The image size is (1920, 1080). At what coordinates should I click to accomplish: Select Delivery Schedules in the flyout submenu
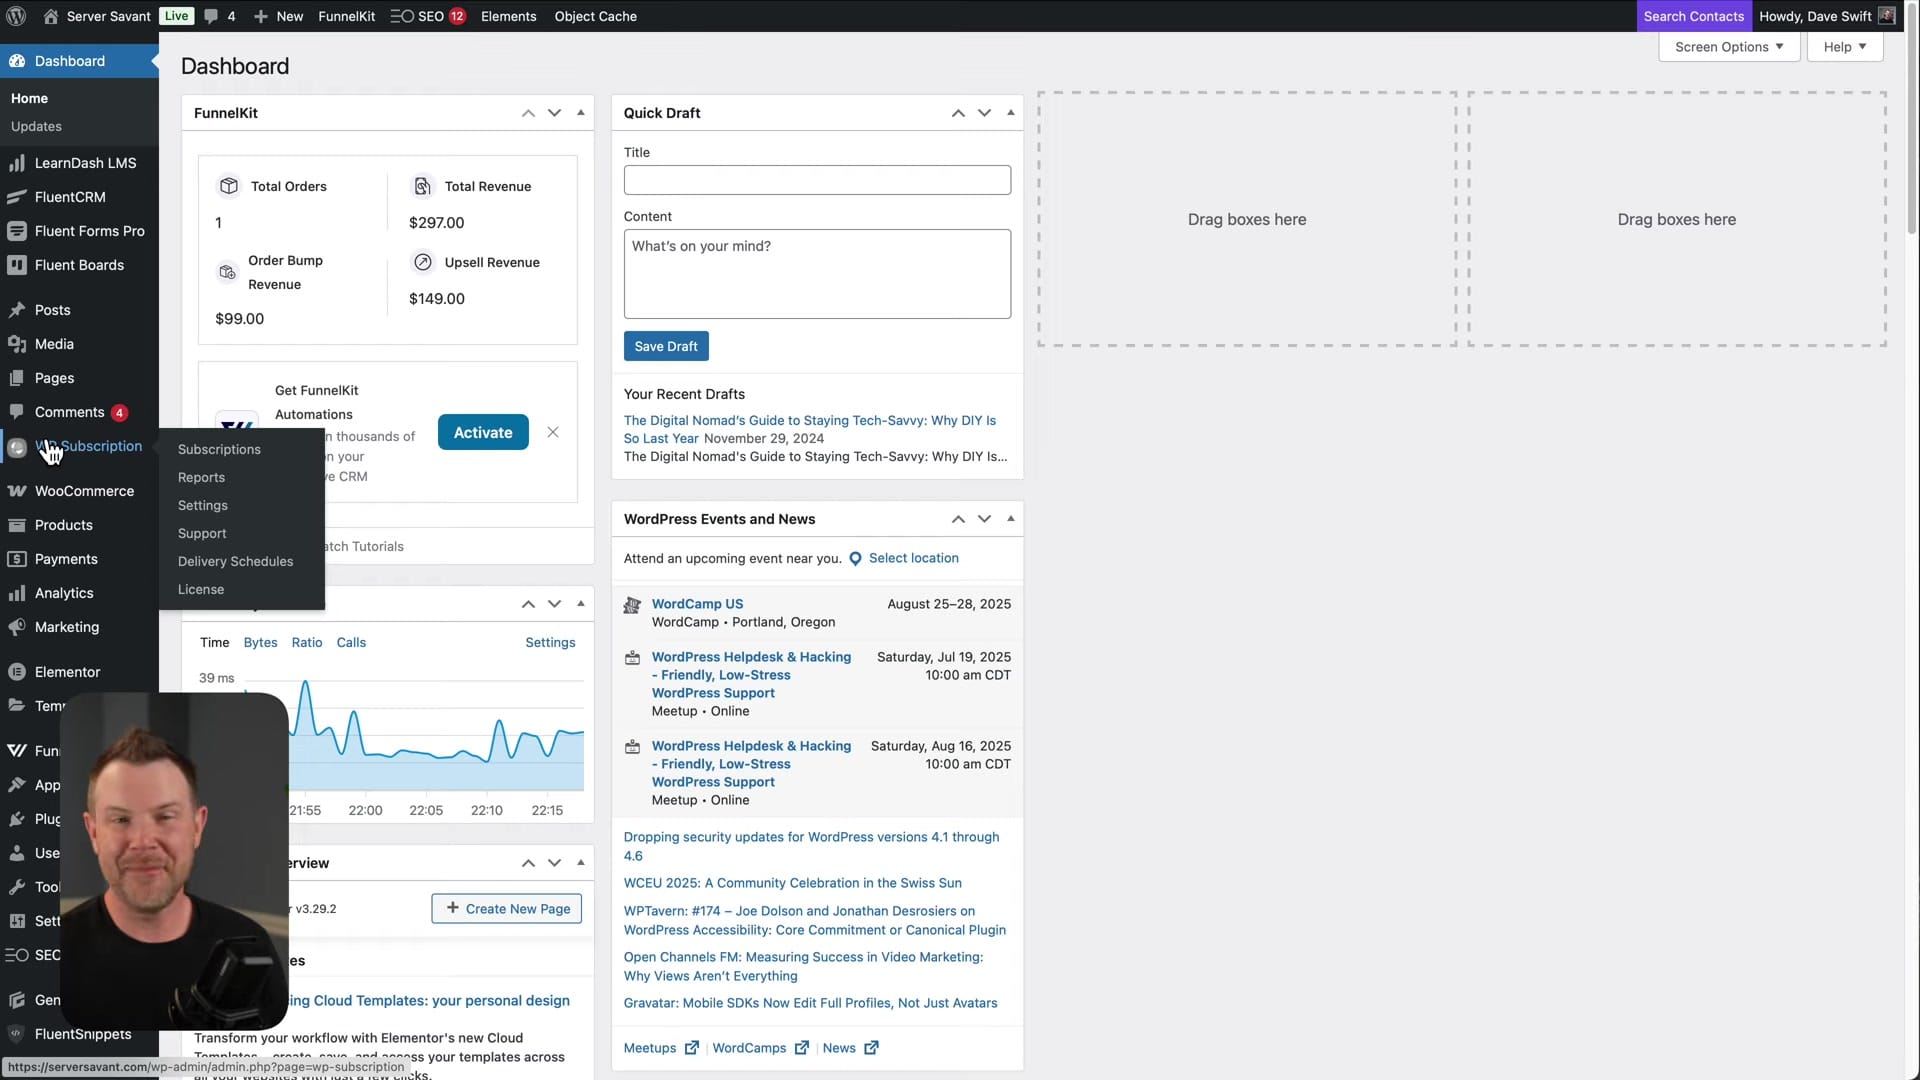(x=235, y=561)
